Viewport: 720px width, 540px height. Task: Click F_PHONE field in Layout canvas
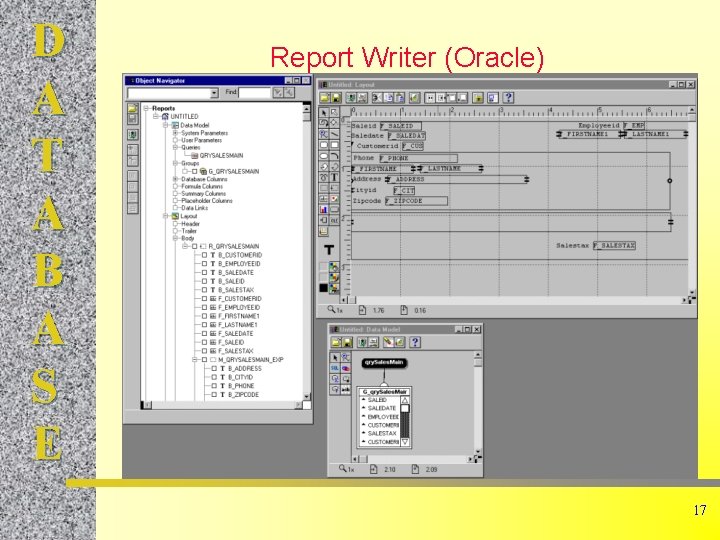pos(418,158)
